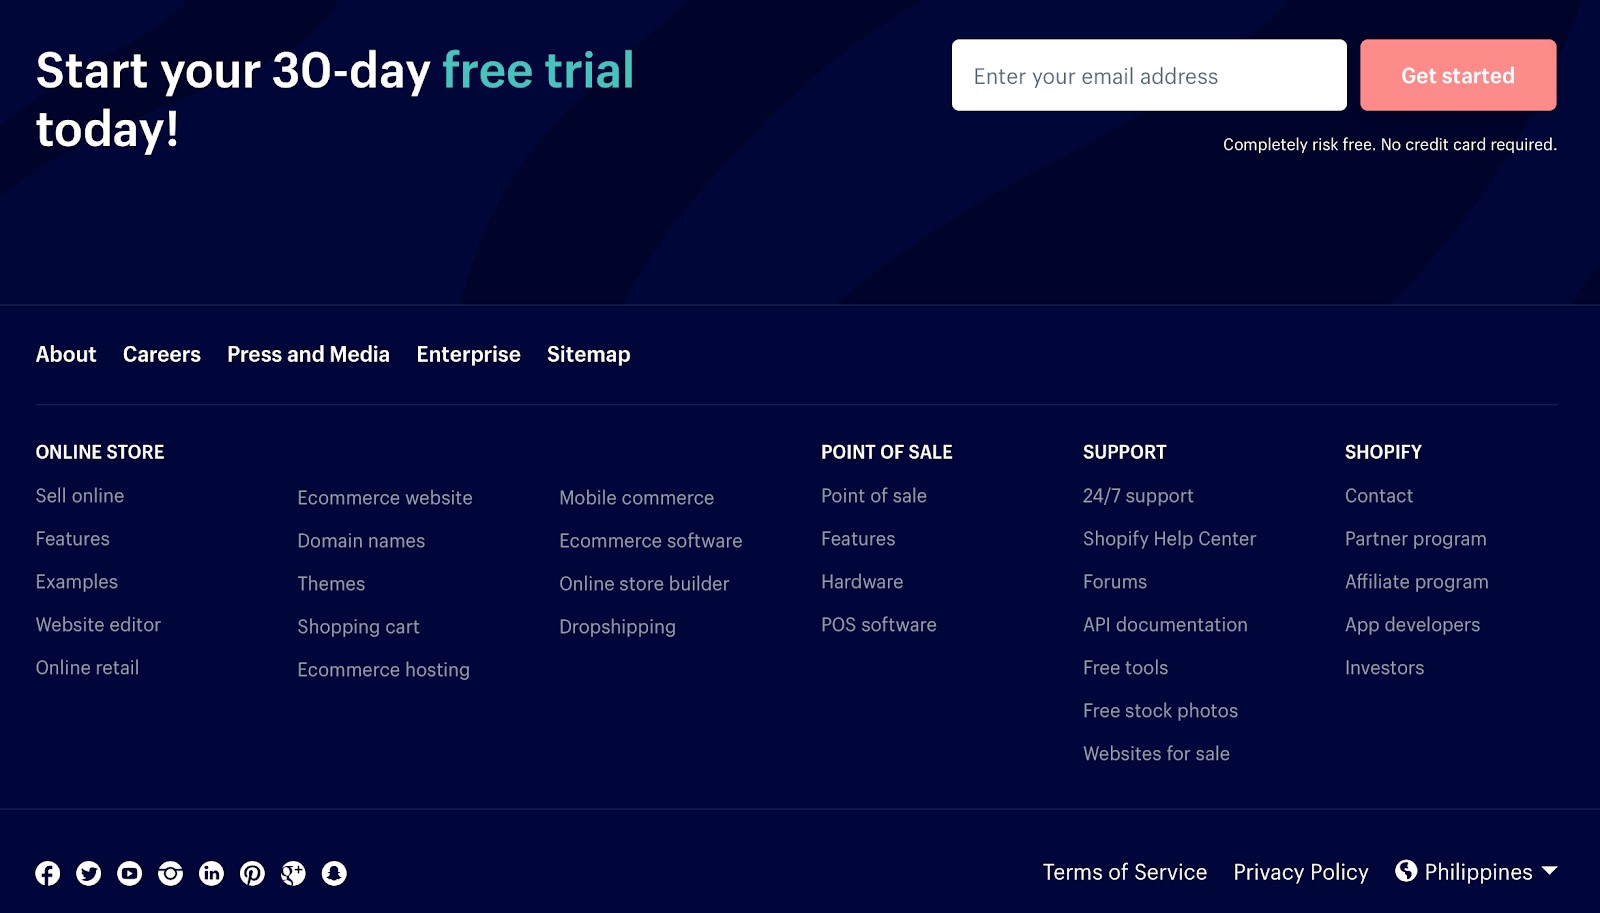Browse the Themes link
Screen dimensions: 1600x913
tap(331, 584)
